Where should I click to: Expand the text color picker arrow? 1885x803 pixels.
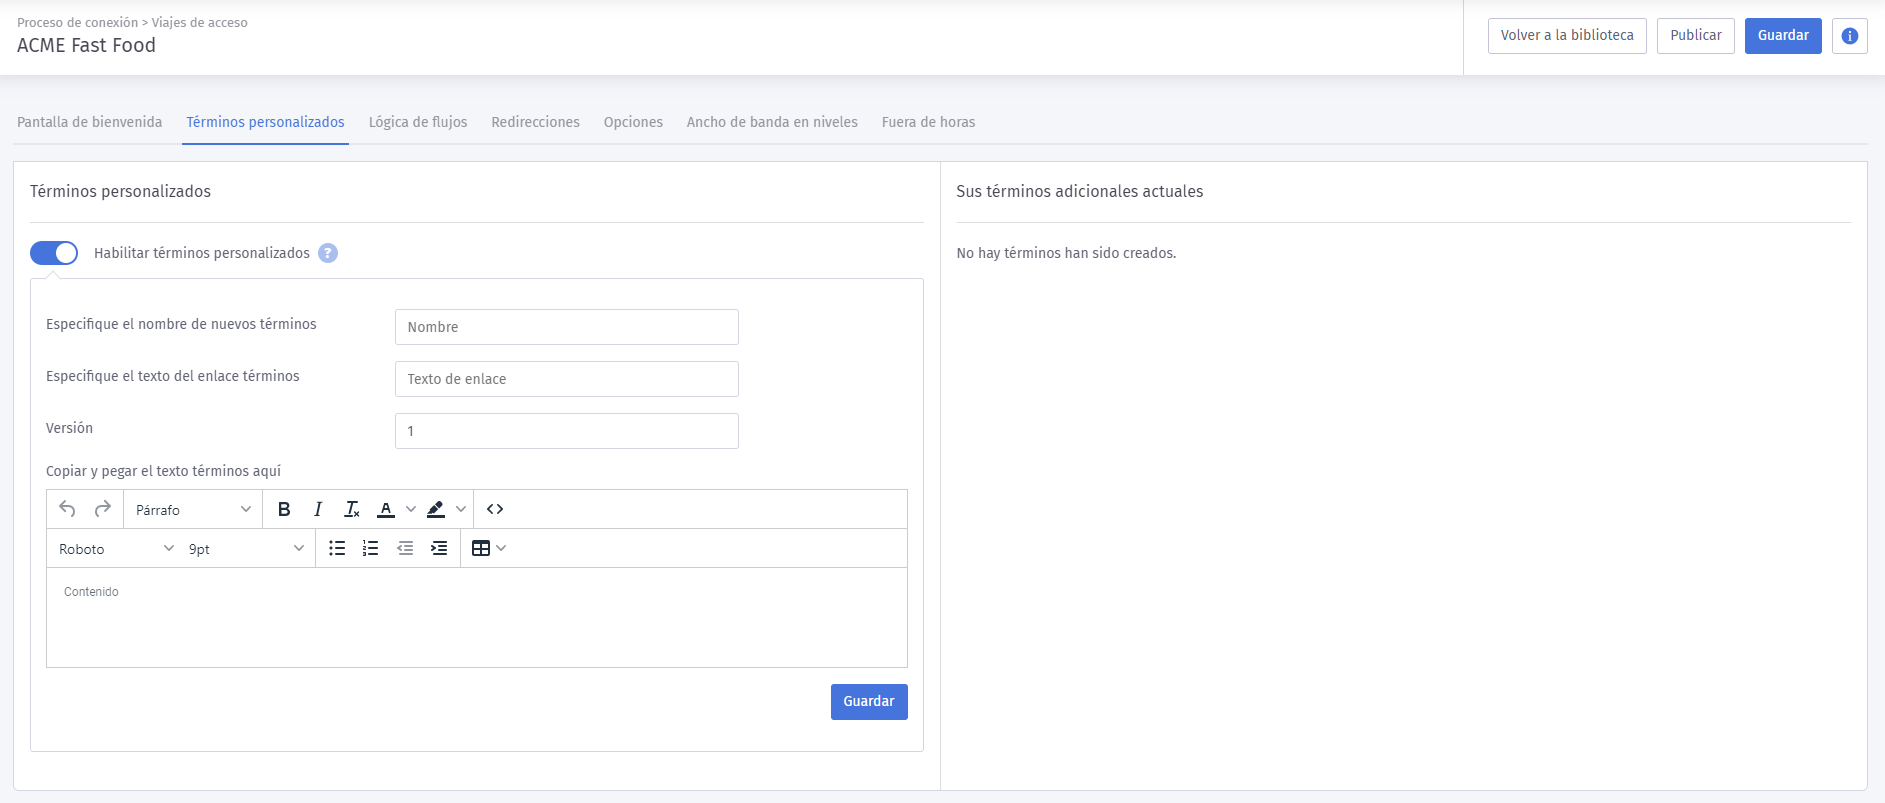click(x=411, y=509)
